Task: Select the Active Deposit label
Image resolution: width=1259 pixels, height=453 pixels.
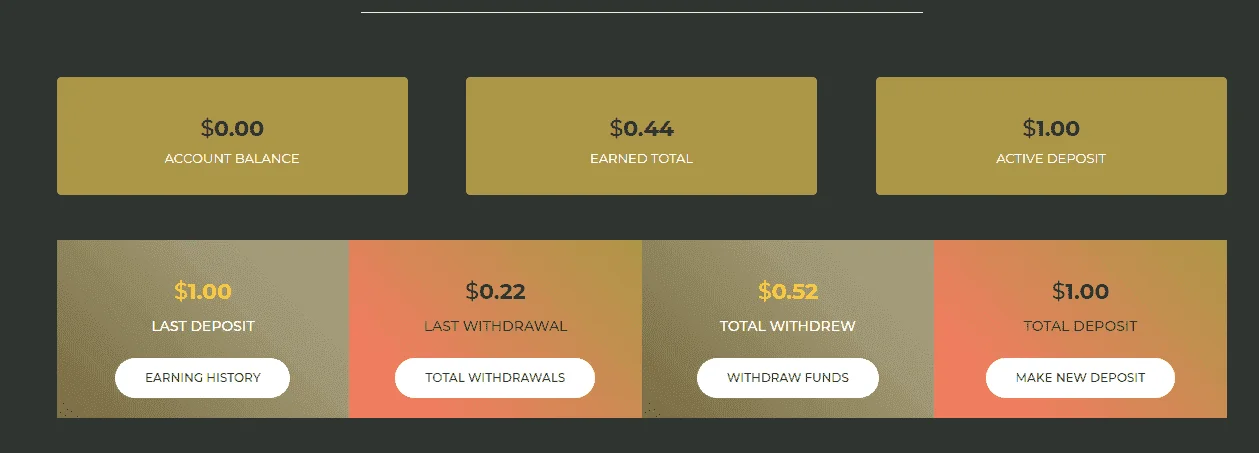Action: coord(1051,159)
